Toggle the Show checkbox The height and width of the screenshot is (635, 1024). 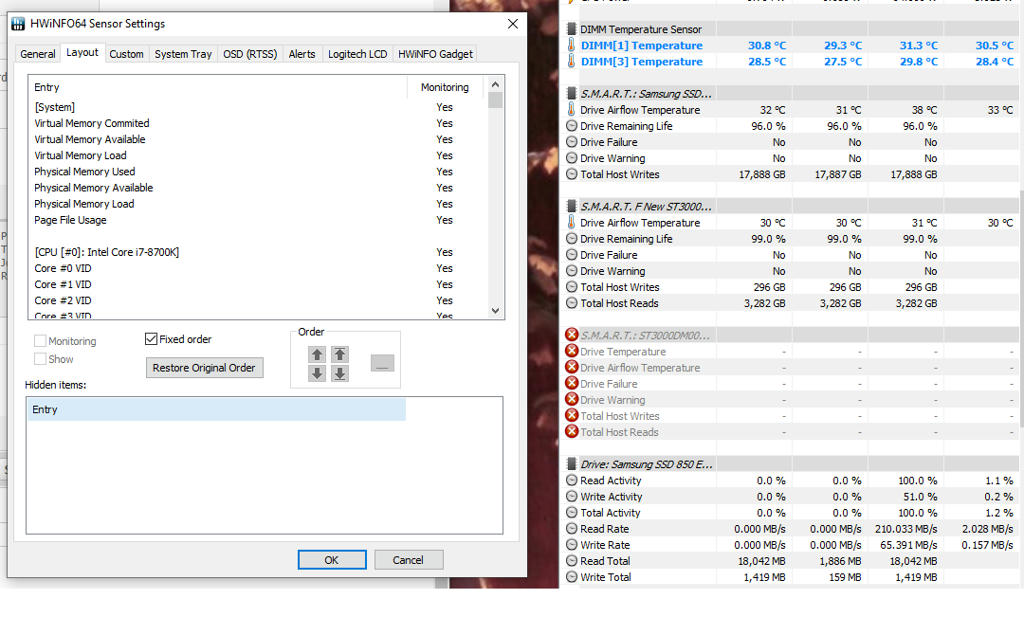coord(40,359)
